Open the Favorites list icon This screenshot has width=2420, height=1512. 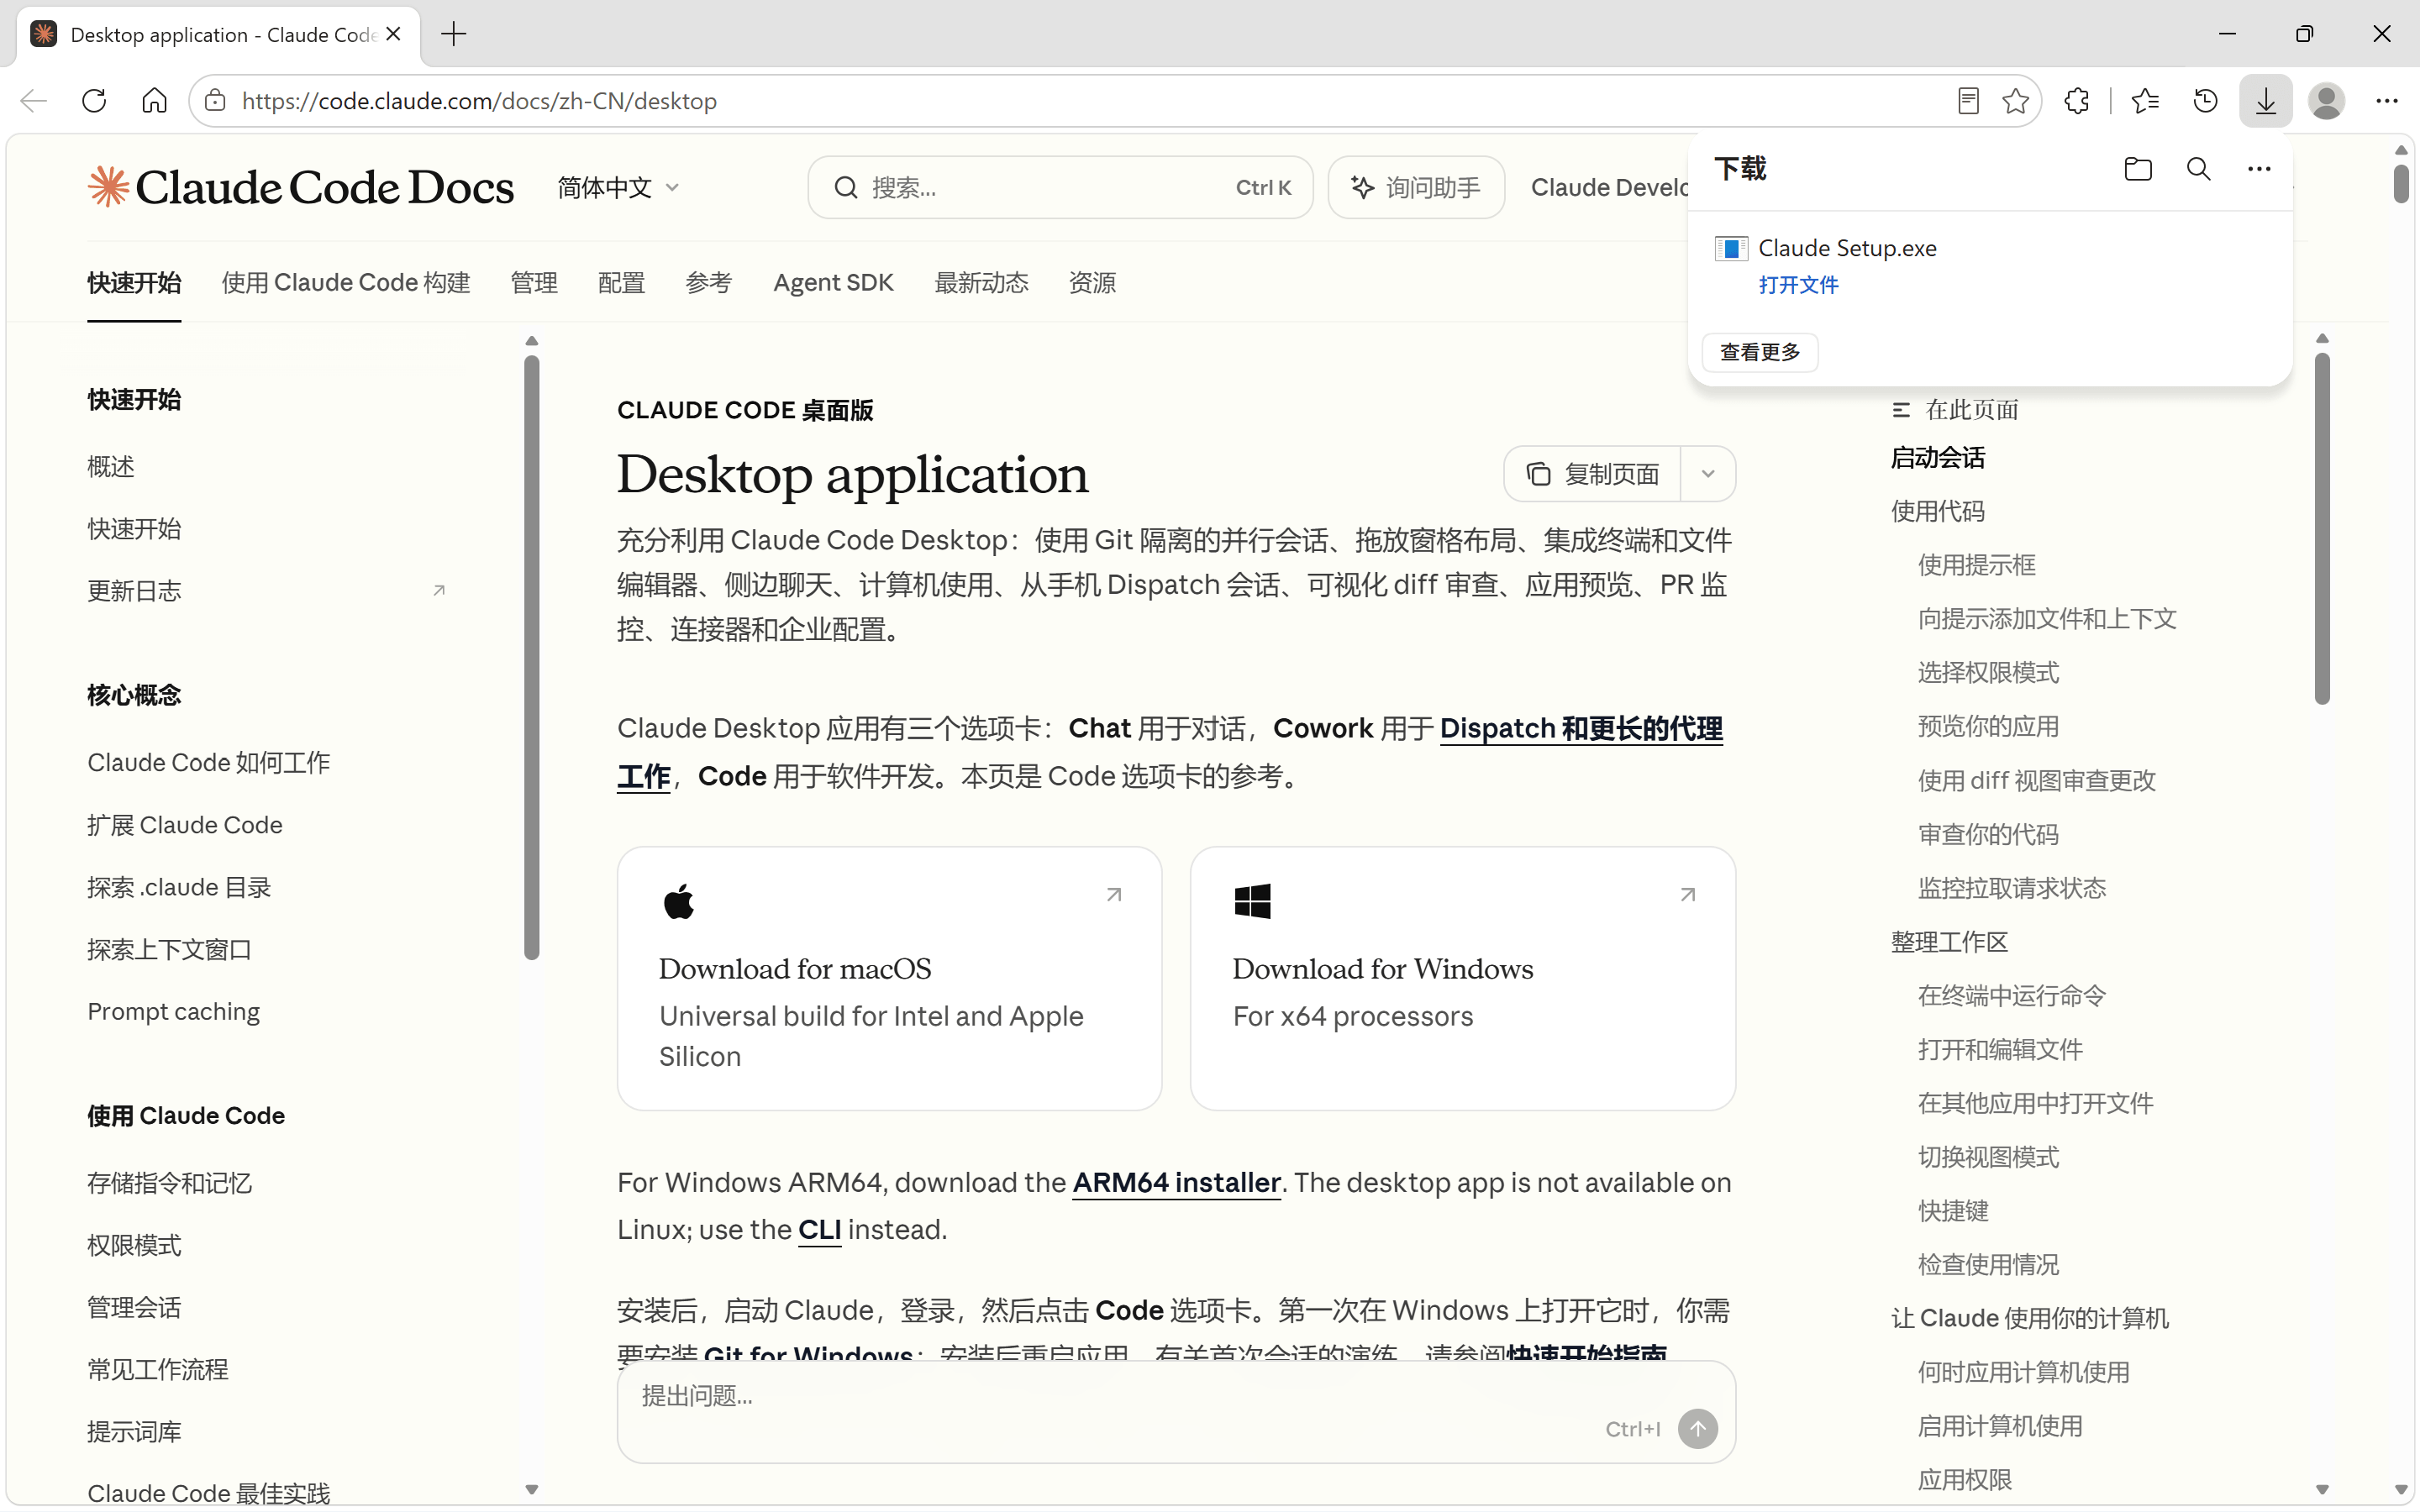[x=2145, y=101]
